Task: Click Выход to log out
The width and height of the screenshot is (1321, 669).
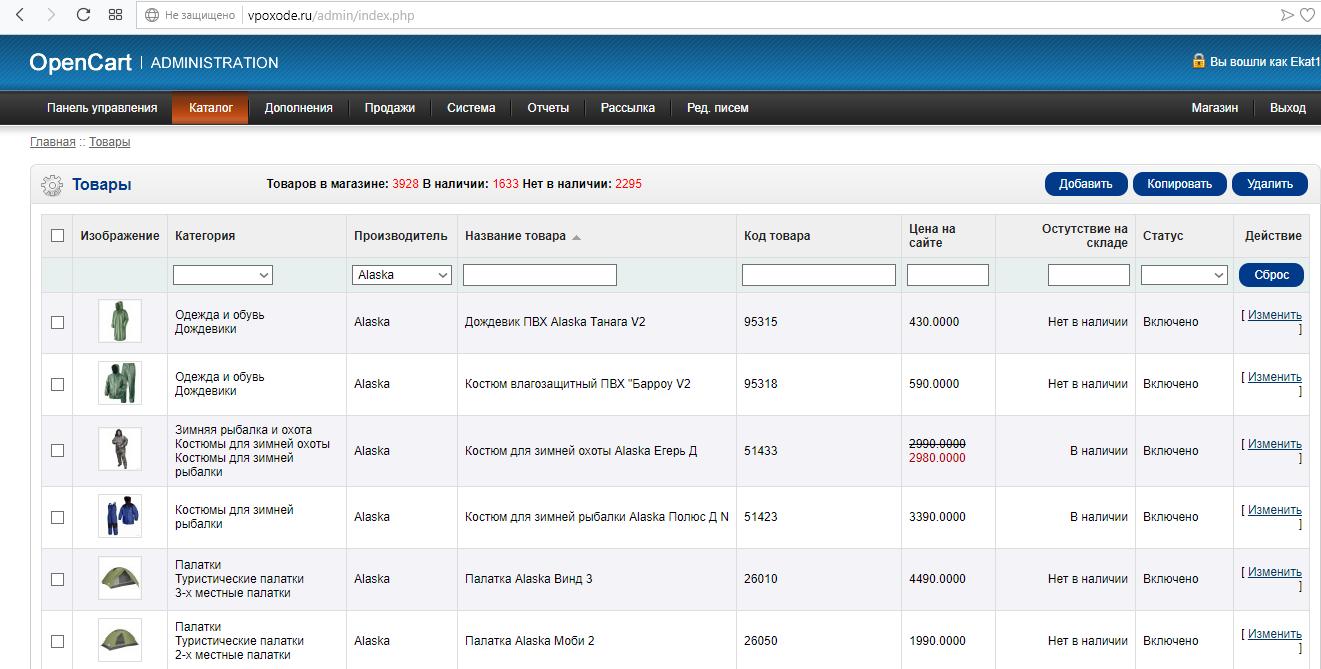Action: (1288, 108)
